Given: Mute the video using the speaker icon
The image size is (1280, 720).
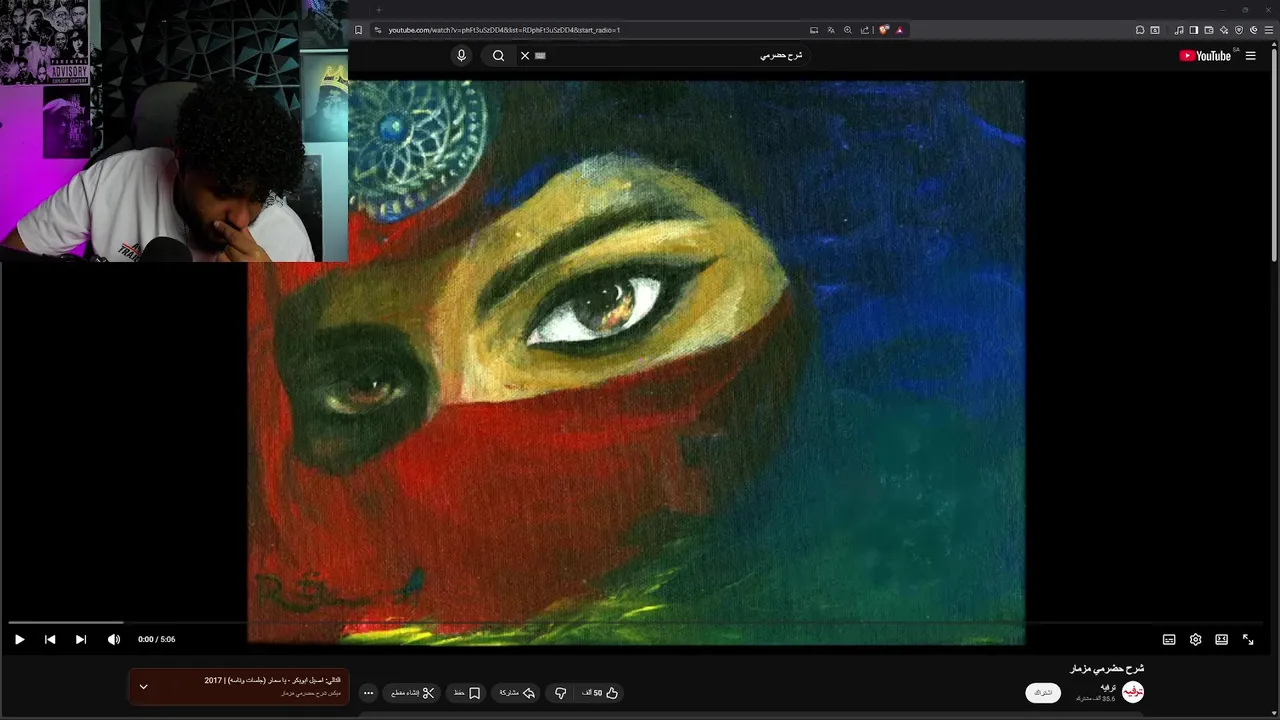Looking at the screenshot, I should pos(113,639).
